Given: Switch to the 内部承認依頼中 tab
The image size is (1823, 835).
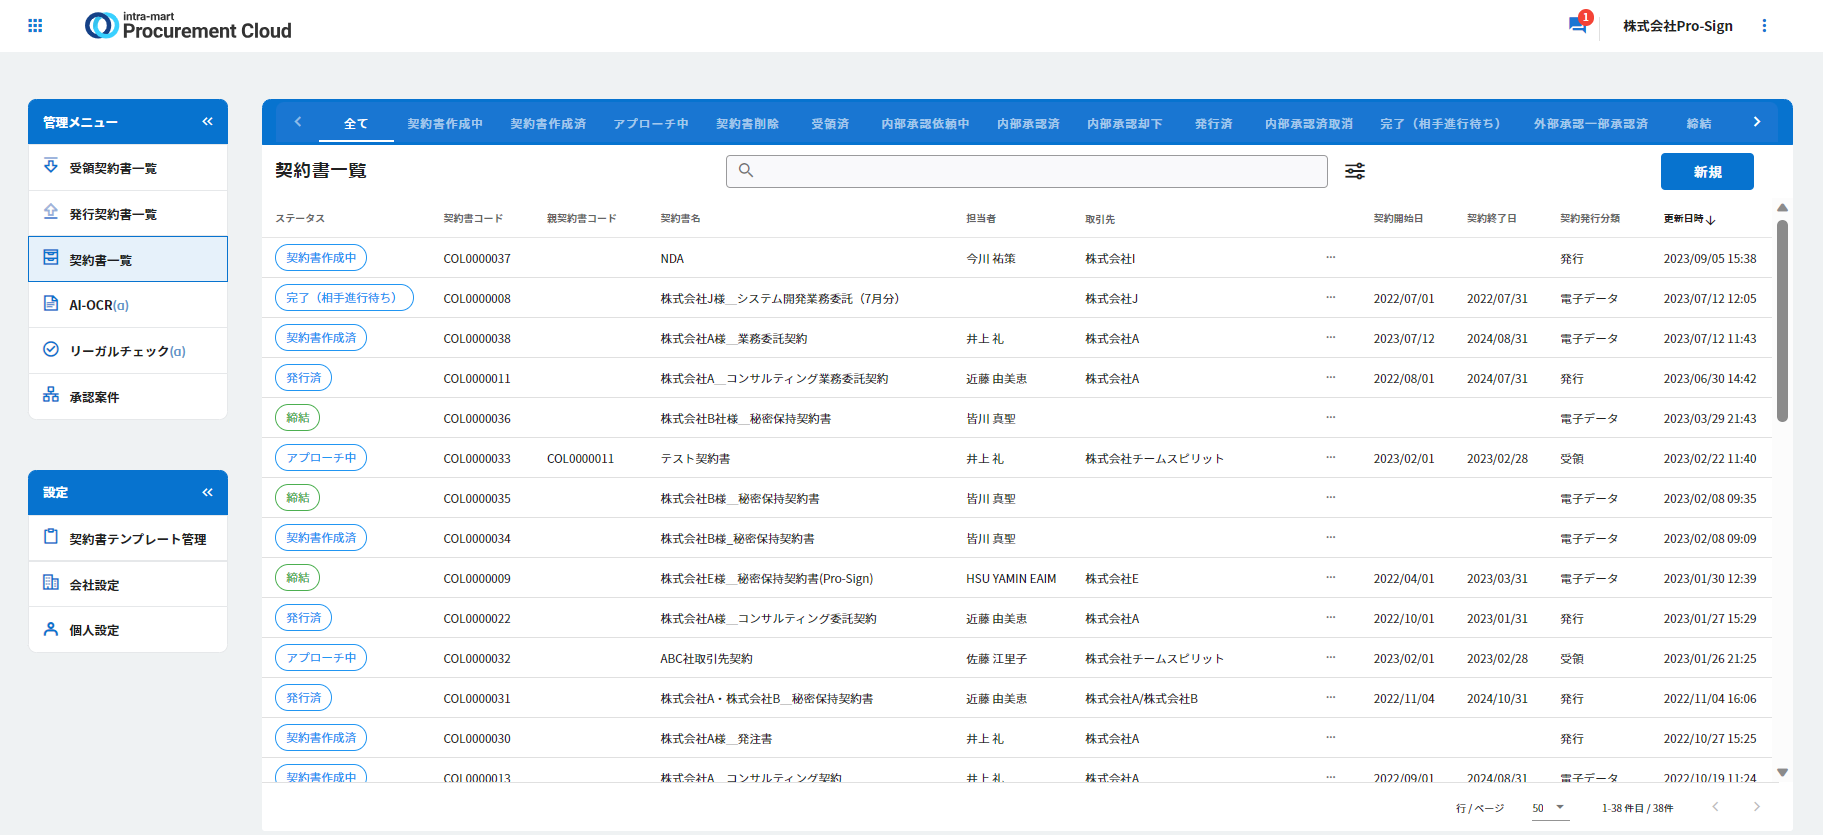Looking at the screenshot, I should tap(925, 124).
